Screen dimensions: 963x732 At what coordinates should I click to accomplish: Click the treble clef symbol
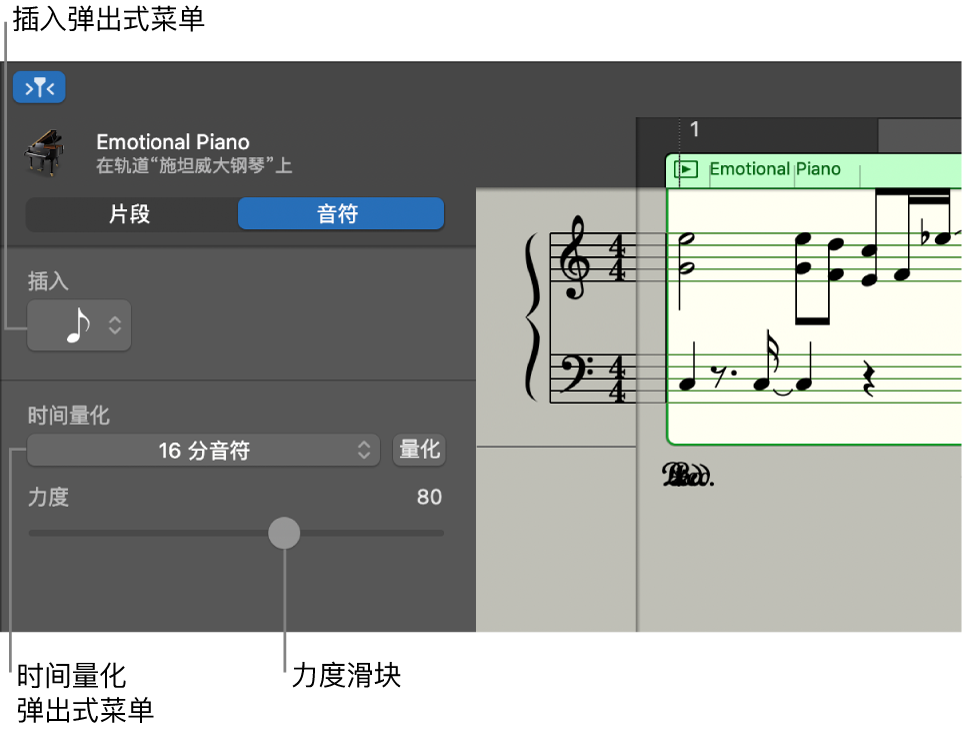pyautogui.click(x=576, y=258)
